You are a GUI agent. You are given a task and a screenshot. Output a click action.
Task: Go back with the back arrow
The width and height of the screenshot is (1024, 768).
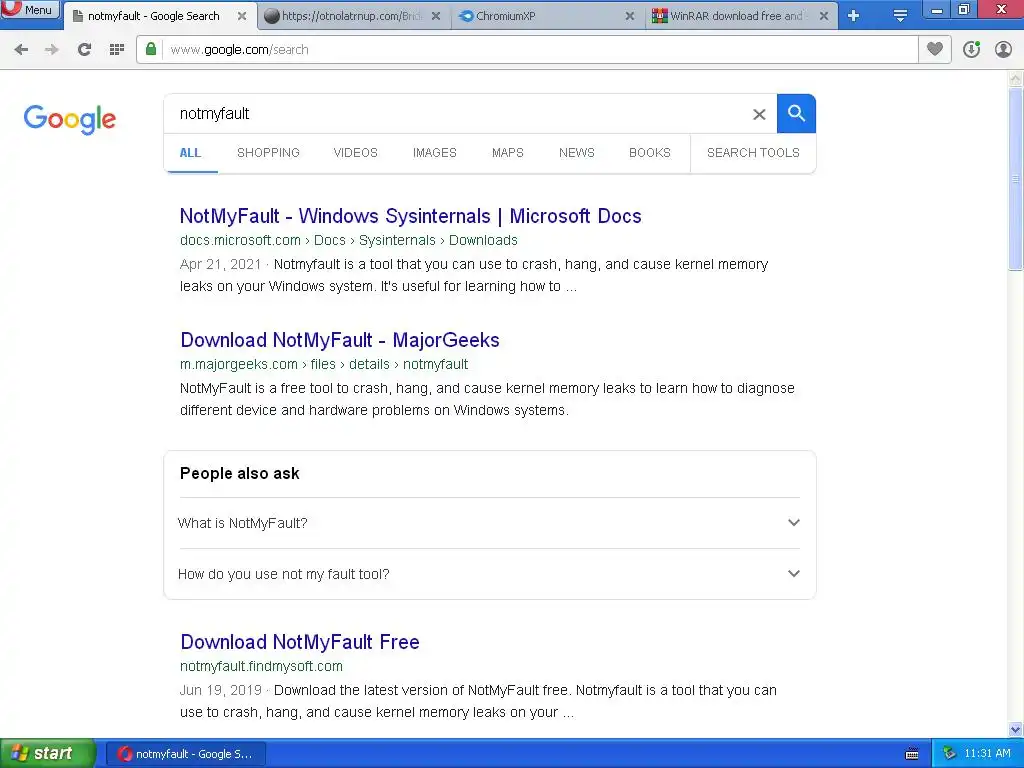point(21,50)
